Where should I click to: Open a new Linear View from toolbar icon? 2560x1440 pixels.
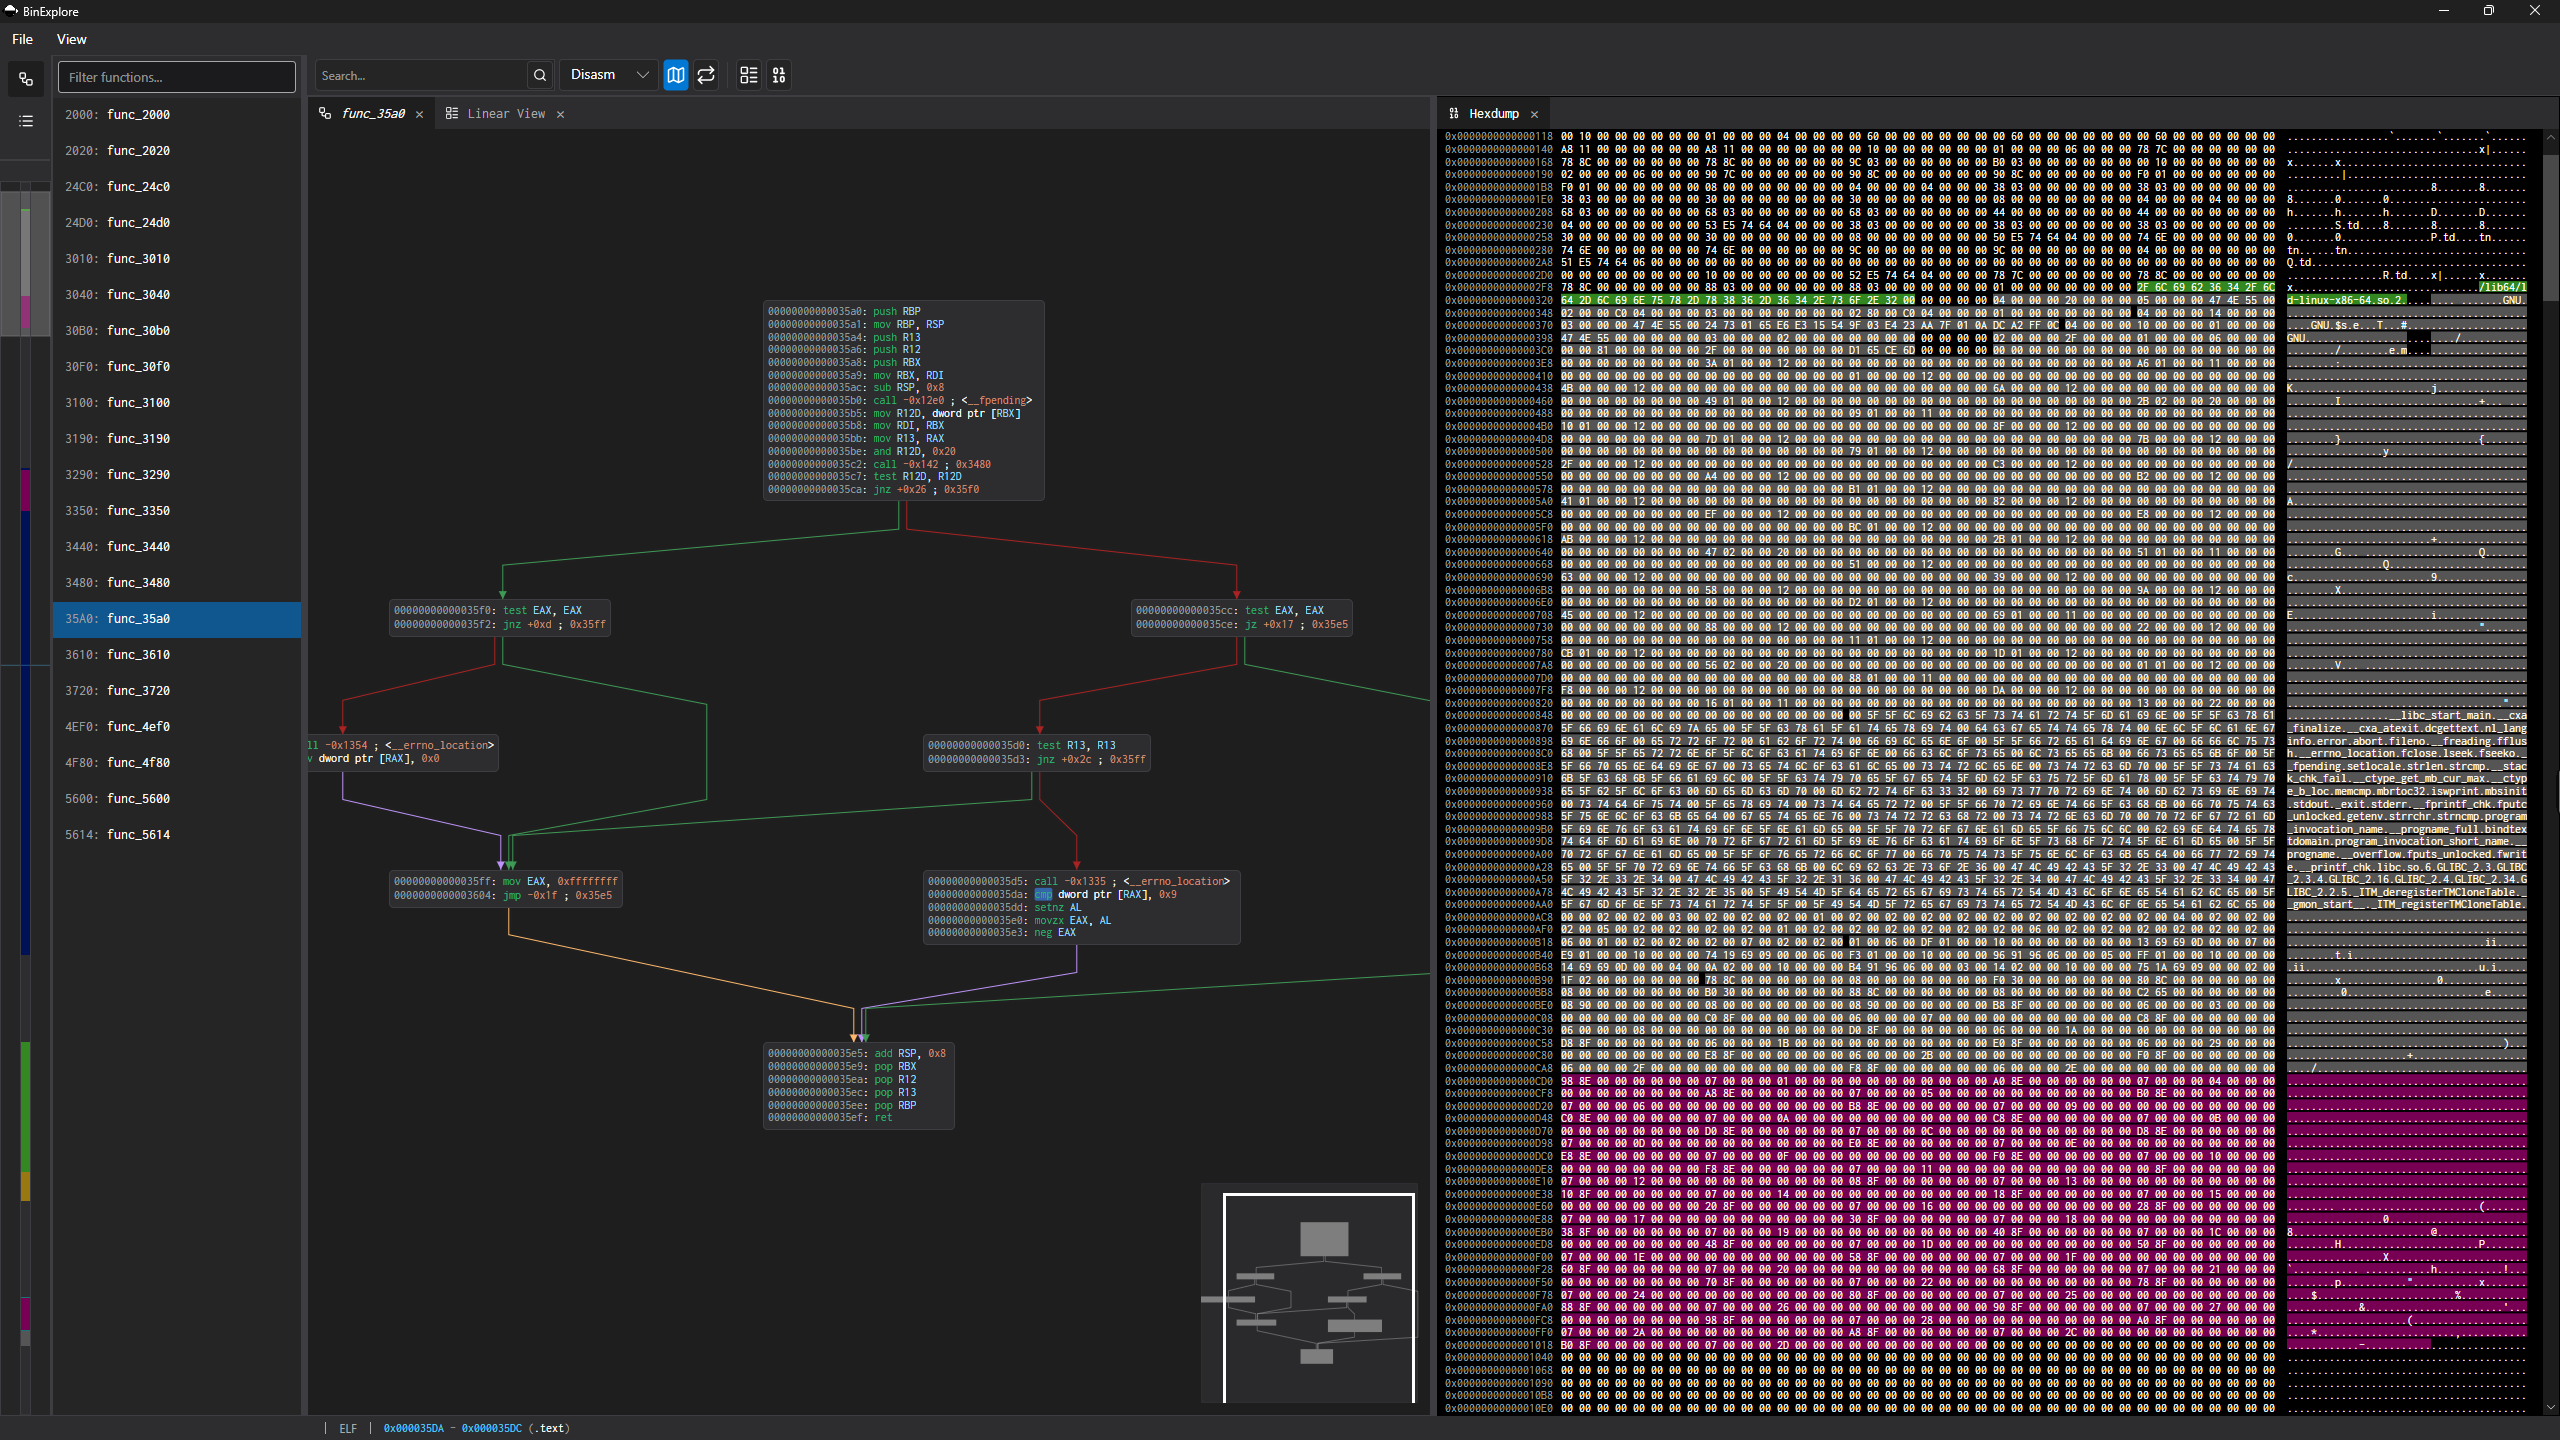[748, 75]
